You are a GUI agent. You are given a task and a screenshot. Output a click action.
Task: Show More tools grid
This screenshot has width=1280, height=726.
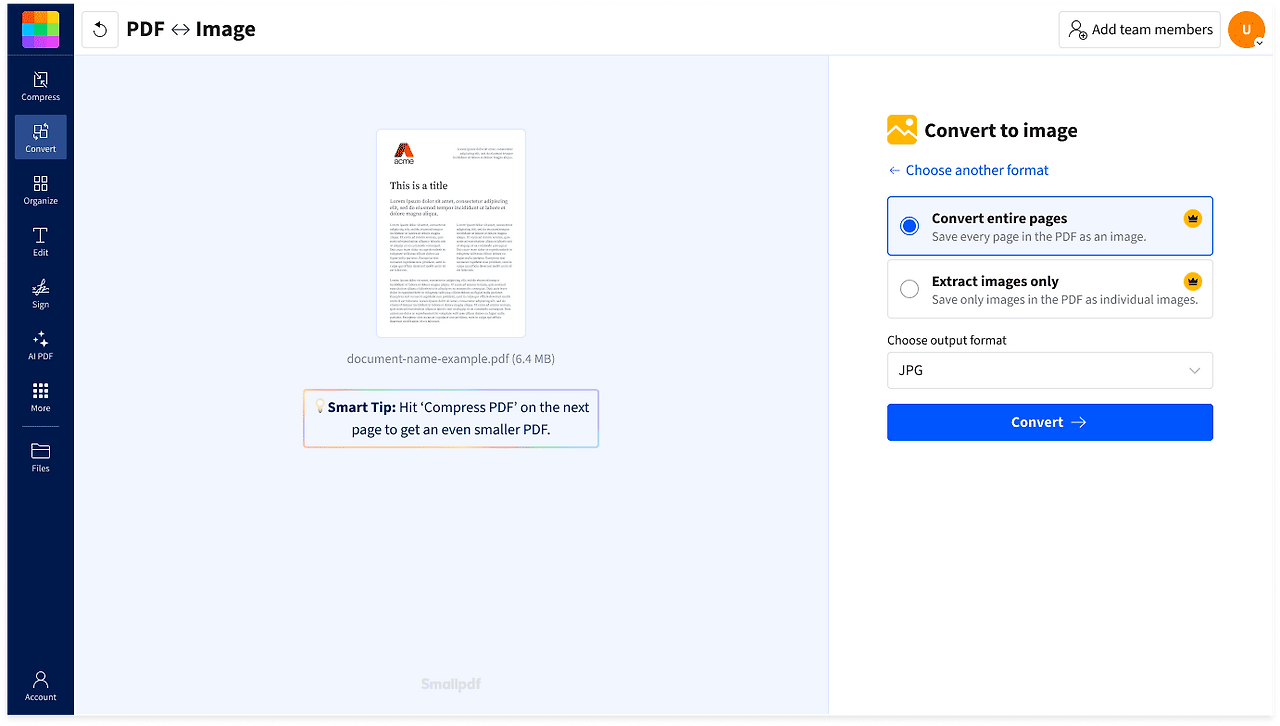[40, 397]
